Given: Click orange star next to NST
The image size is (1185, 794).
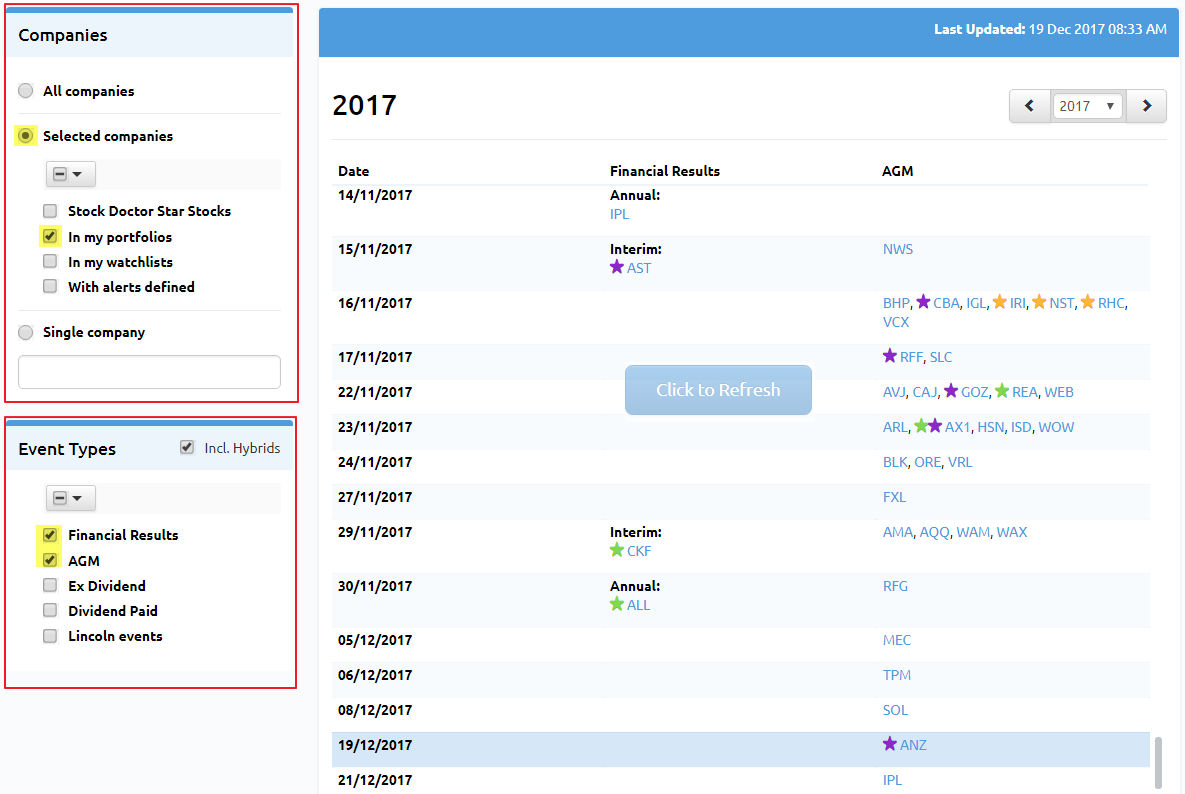Looking at the screenshot, I should tap(1039, 302).
